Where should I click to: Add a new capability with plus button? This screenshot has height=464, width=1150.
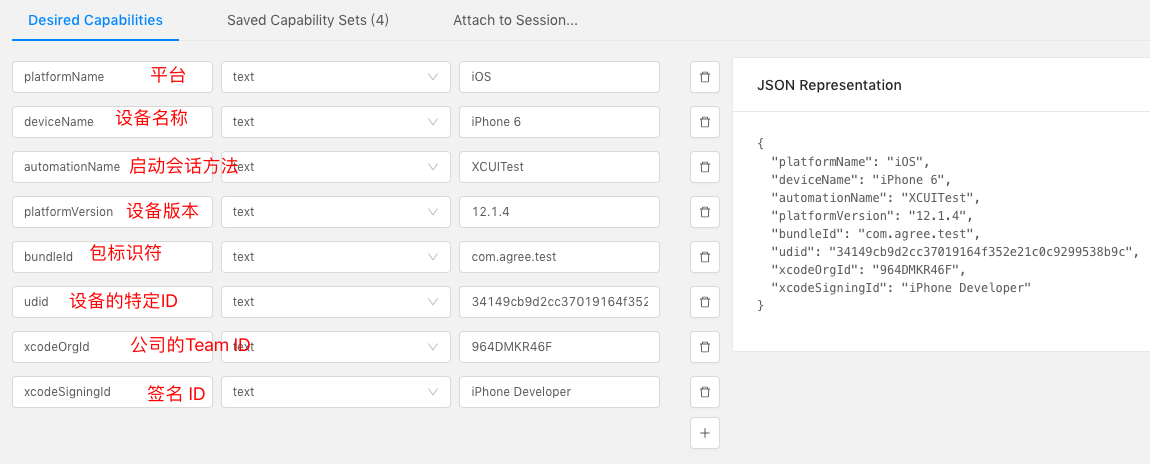click(704, 433)
